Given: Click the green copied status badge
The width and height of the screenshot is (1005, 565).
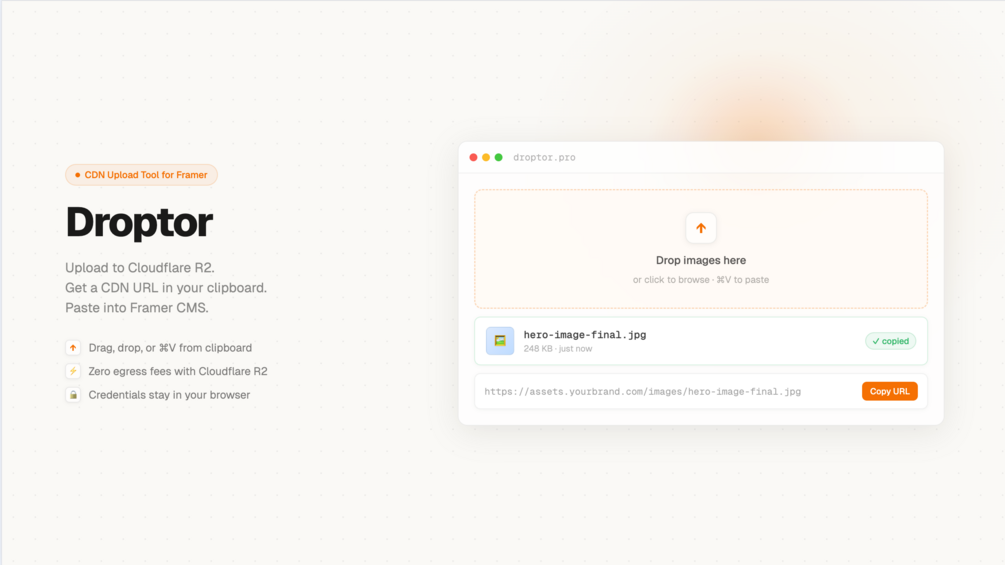Looking at the screenshot, I should 890,341.
